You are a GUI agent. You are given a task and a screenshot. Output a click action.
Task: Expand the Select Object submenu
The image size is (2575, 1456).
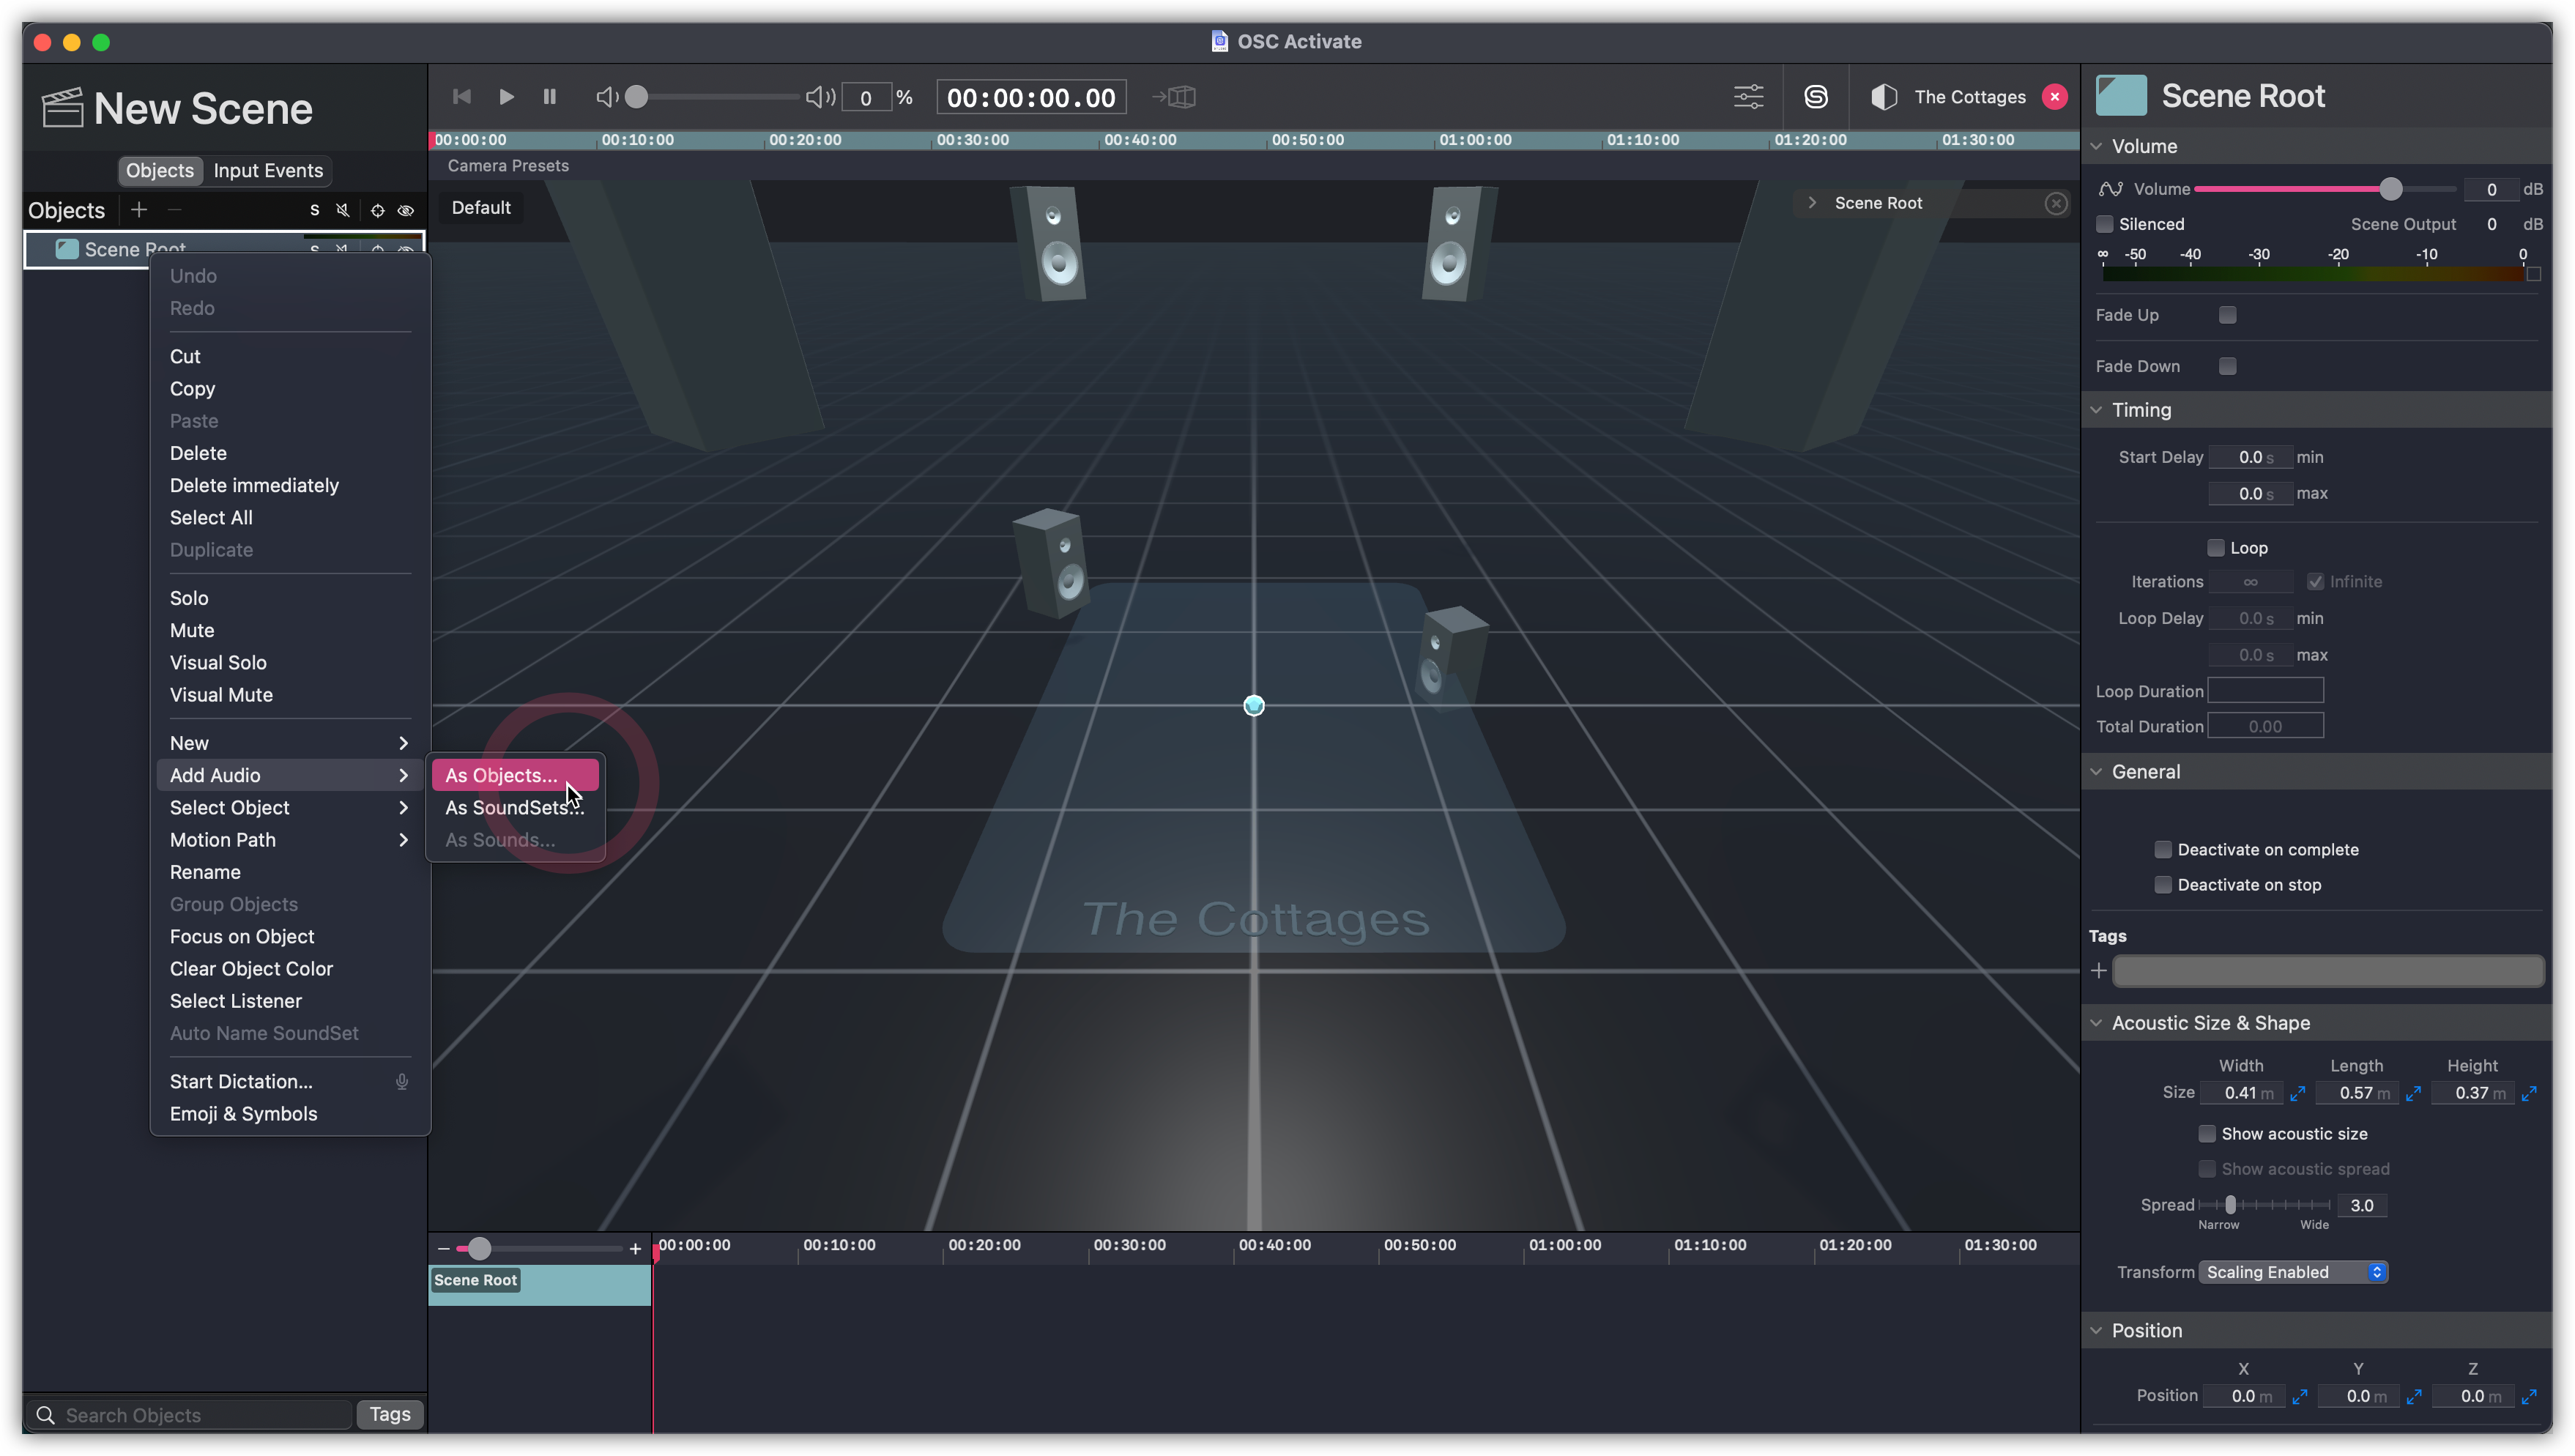[290, 807]
